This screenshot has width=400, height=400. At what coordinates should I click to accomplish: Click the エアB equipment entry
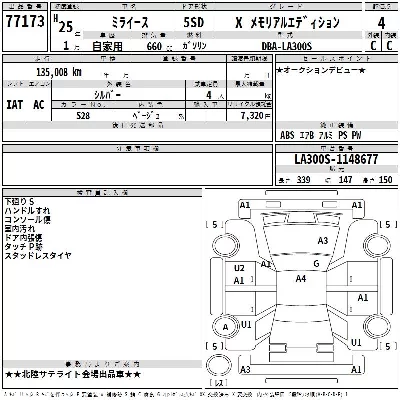tap(306, 135)
